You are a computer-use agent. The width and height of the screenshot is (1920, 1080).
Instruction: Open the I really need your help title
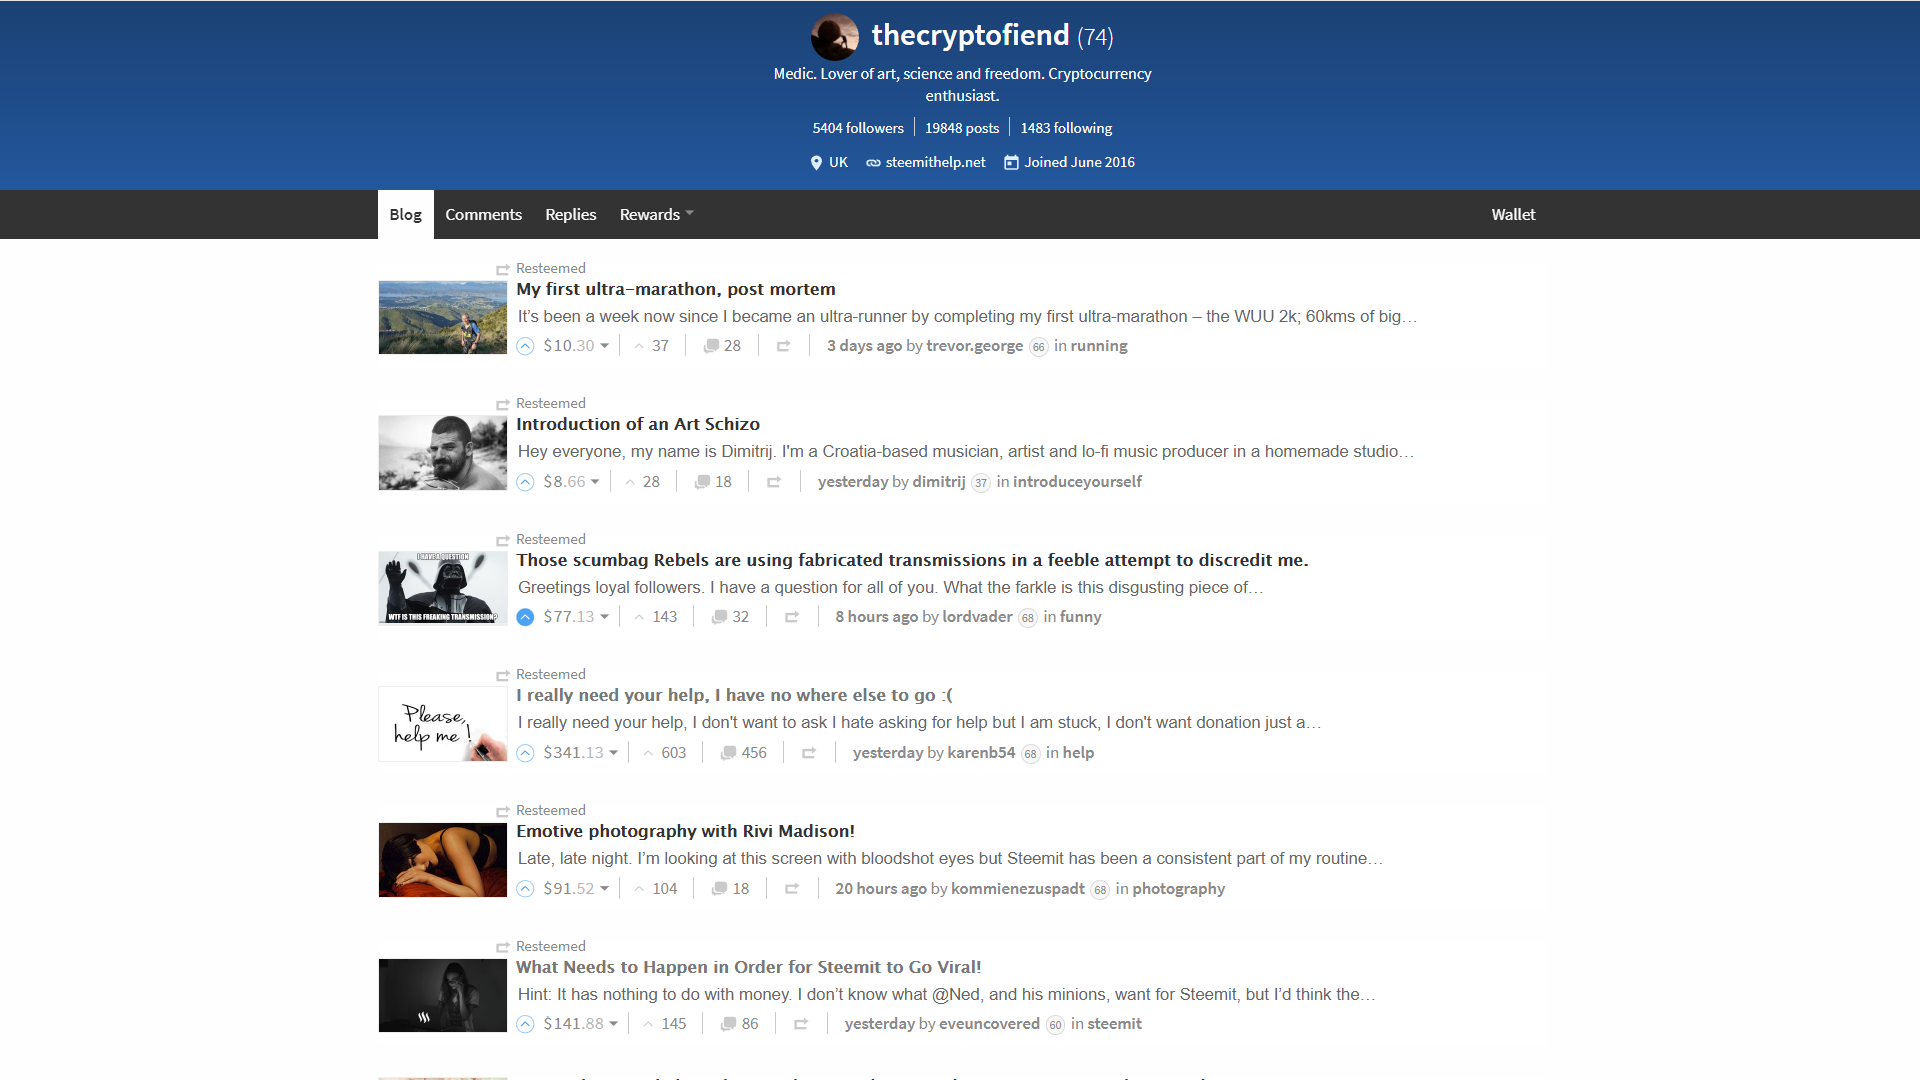[734, 695]
